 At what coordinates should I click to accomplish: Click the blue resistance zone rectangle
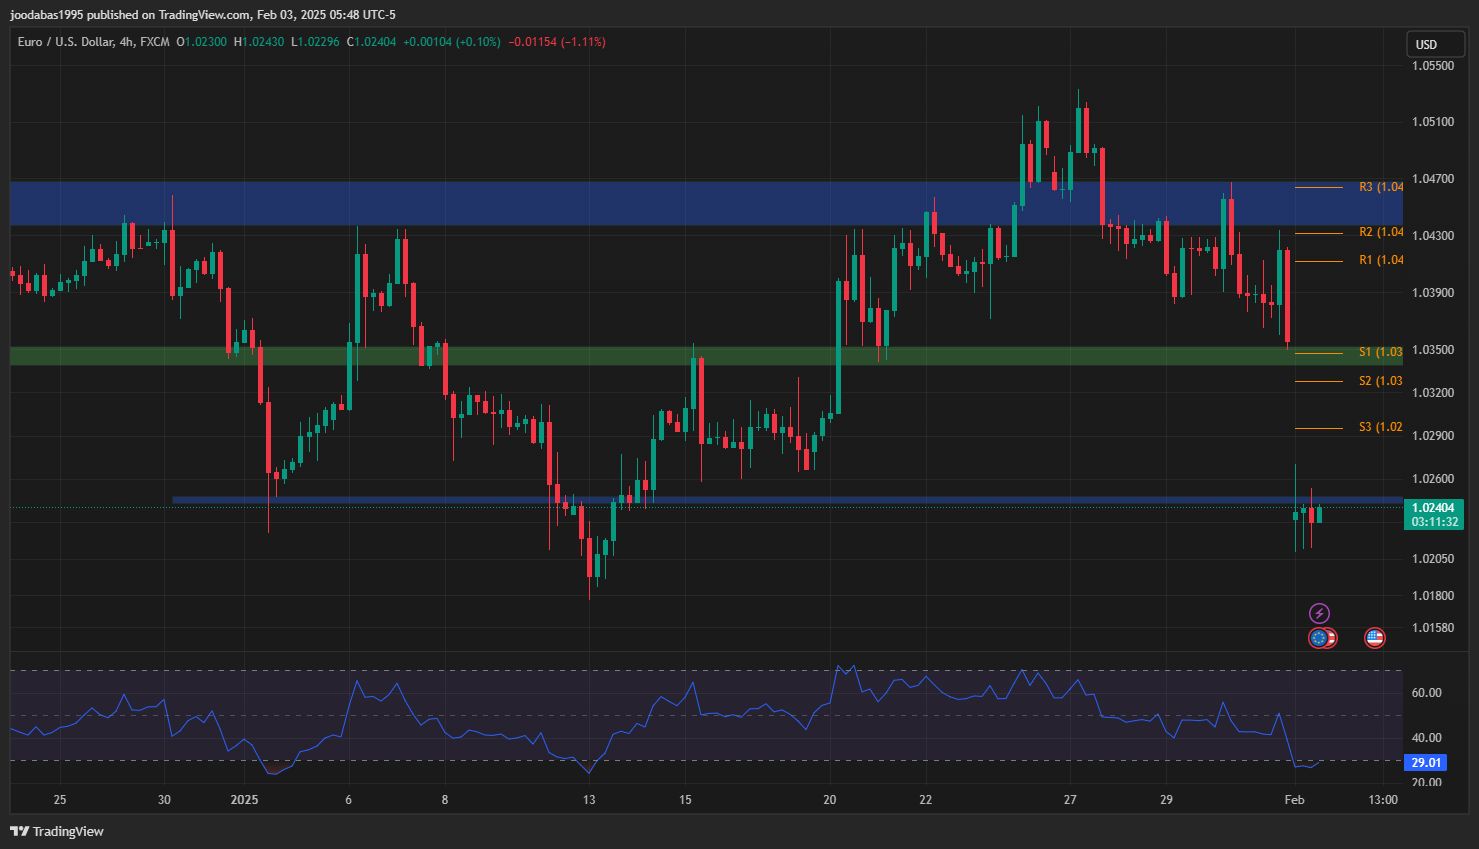[x=600, y=203]
